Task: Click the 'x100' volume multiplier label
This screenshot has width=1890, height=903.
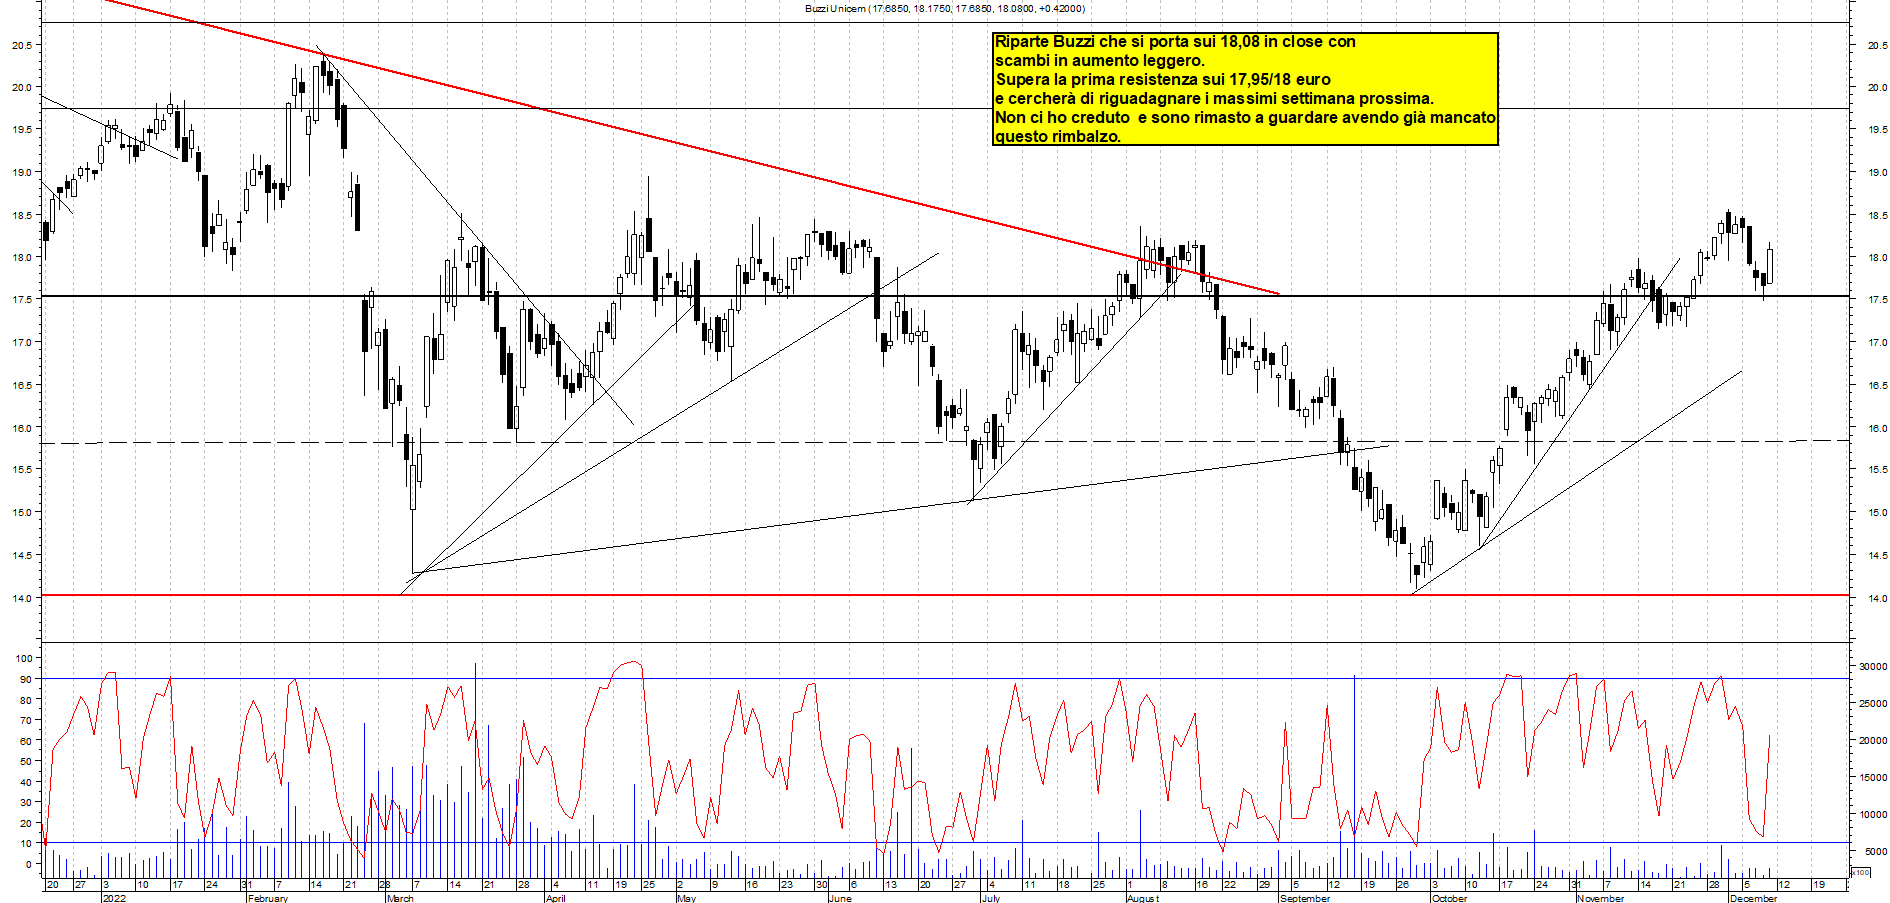Action: pyautogui.click(x=1861, y=872)
